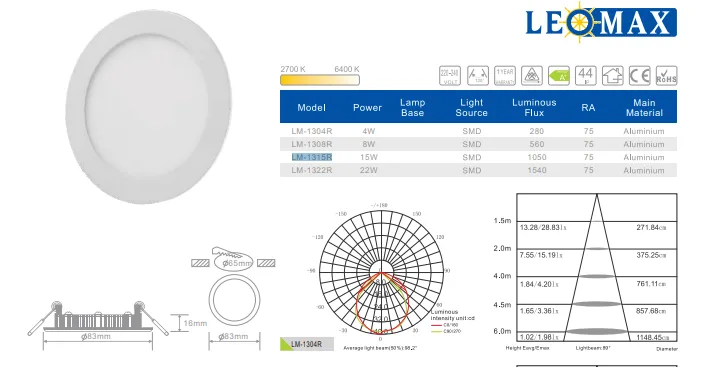Click the round panel light product photo
The height and width of the screenshot is (367, 701).
(x=149, y=106)
